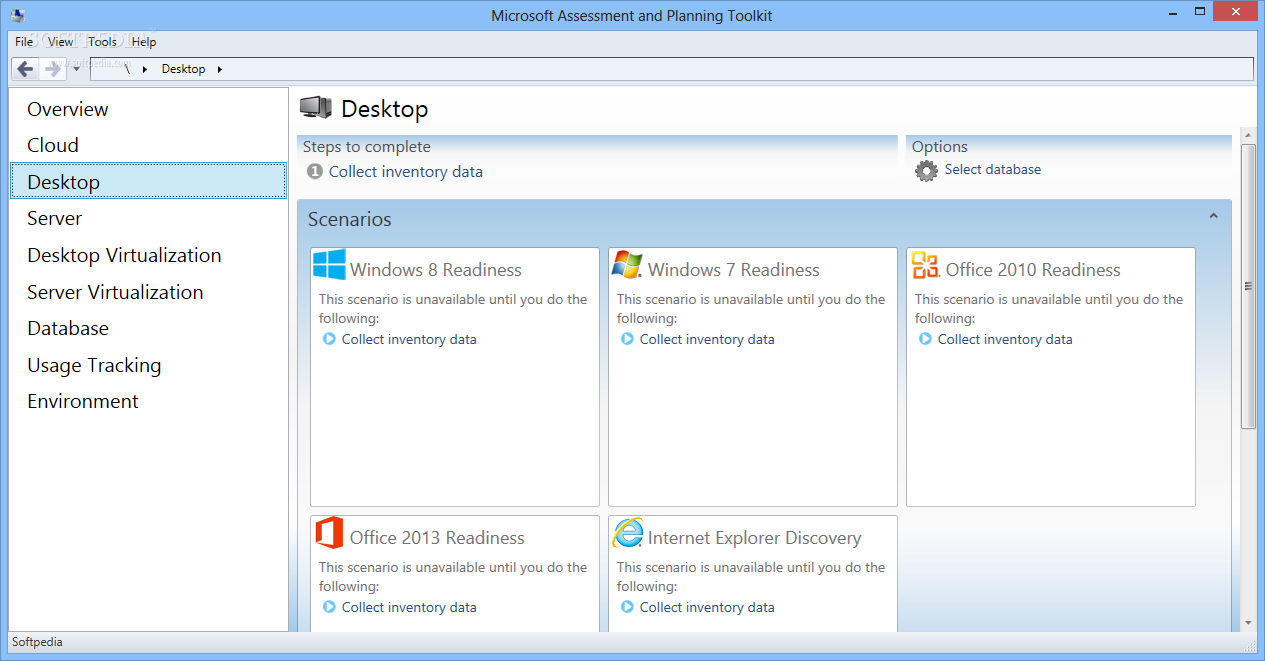This screenshot has height=661, width=1265.
Task: Click the Select database link
Action: pos(993,169)
